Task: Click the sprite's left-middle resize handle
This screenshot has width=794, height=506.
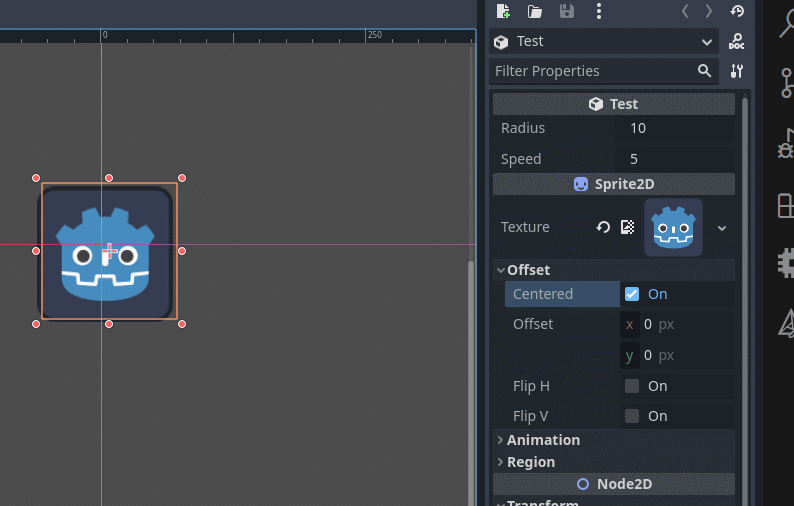Action: [36, 251]
